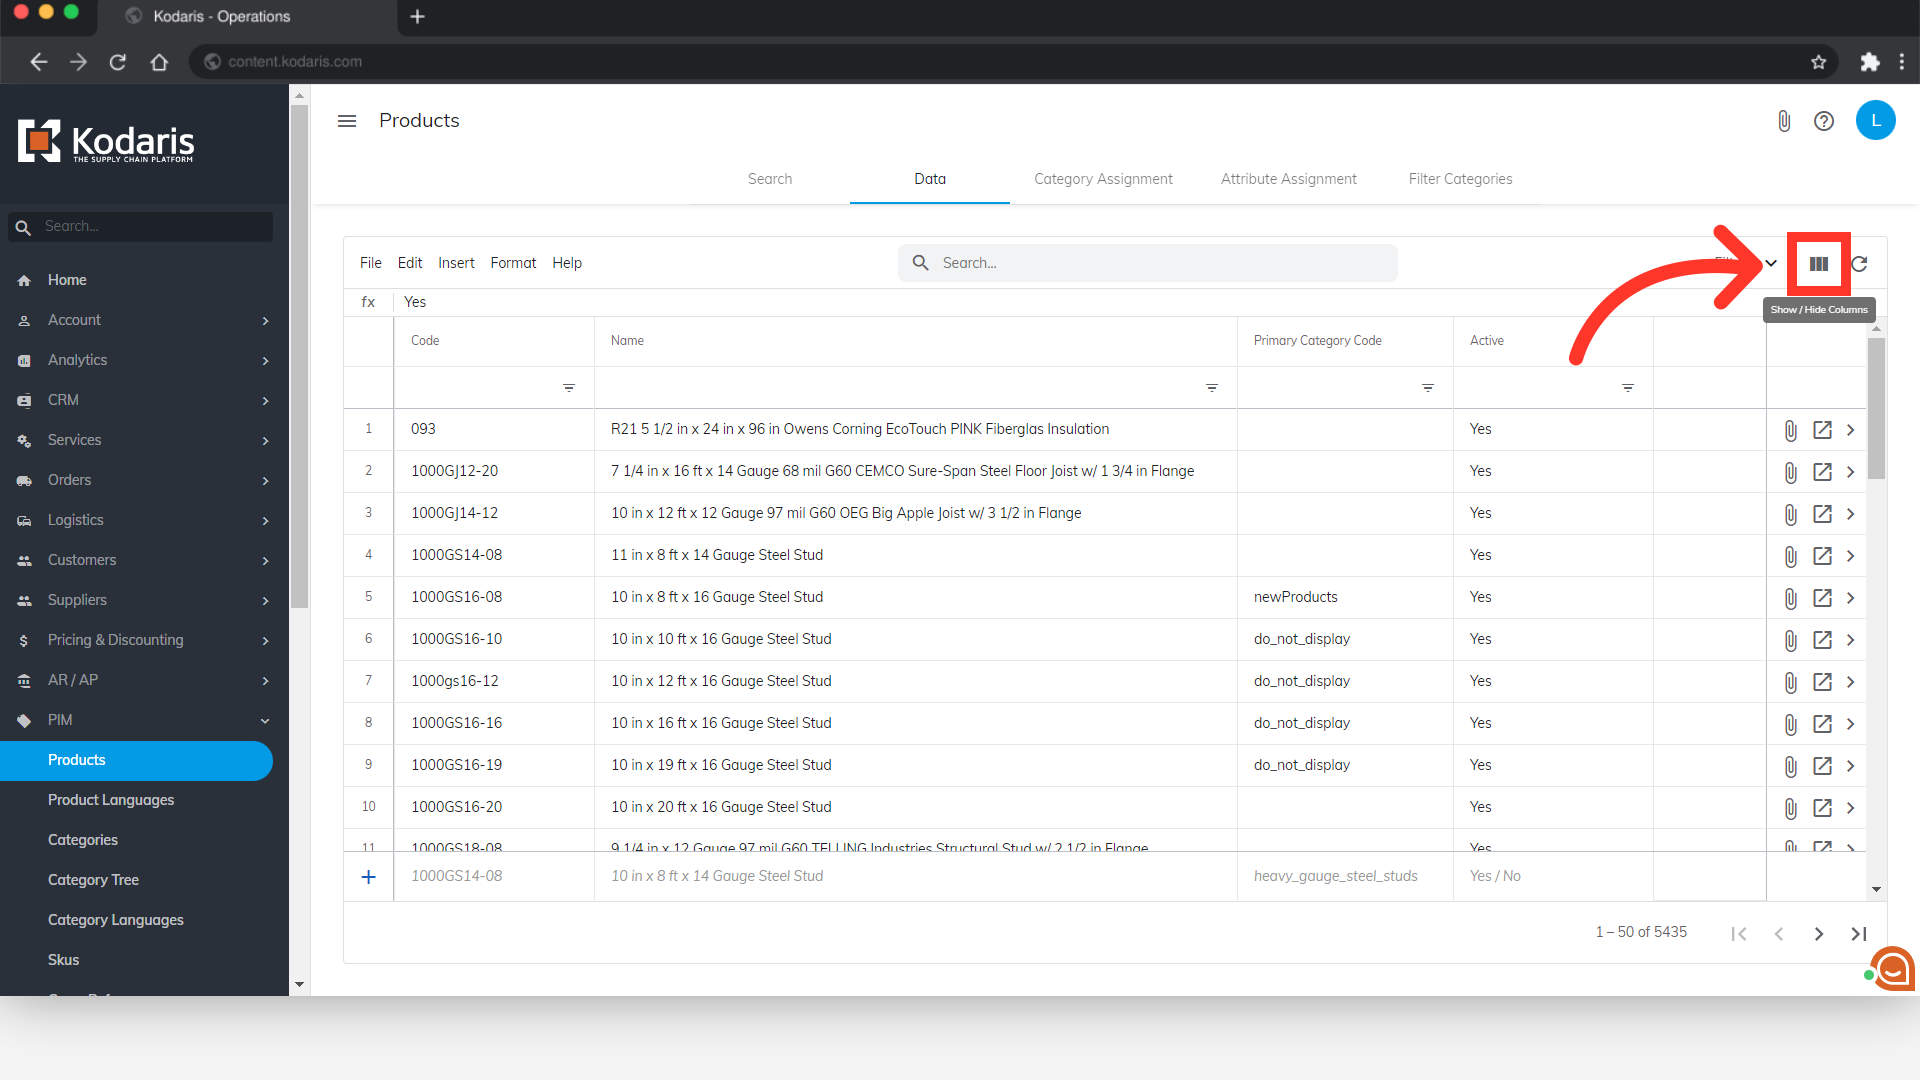
Task: Click the hamburger menu icon beside Products
Action: click(x=347, y=121)
